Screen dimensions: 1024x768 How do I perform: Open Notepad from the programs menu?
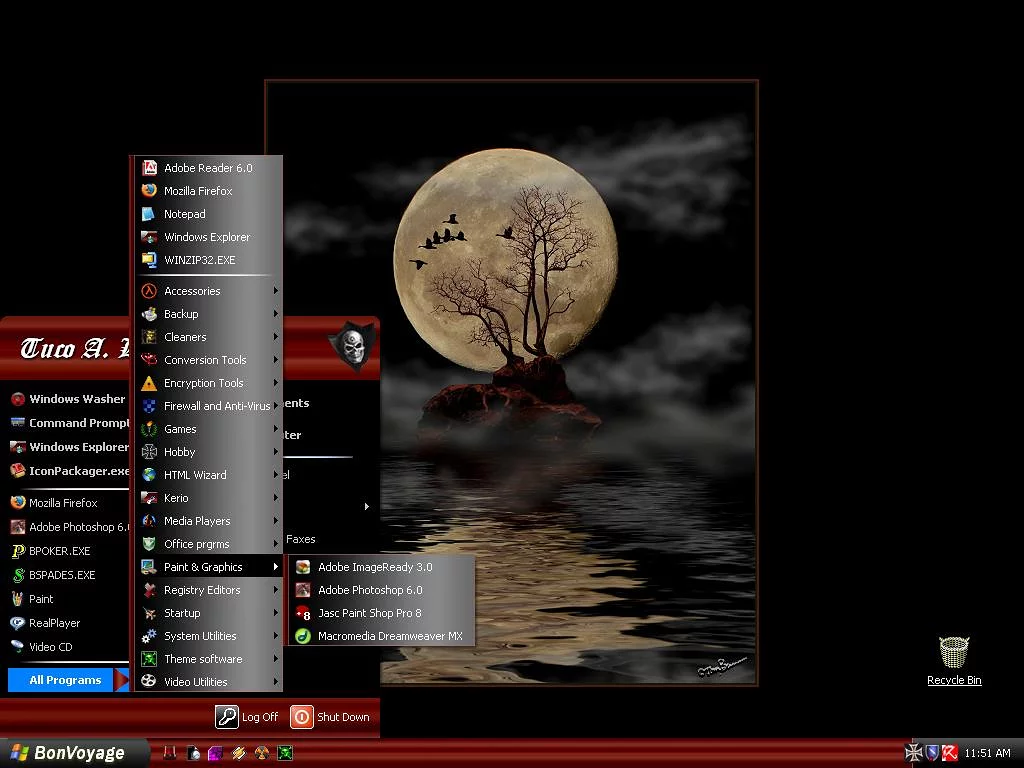click(x=184, y=214)
